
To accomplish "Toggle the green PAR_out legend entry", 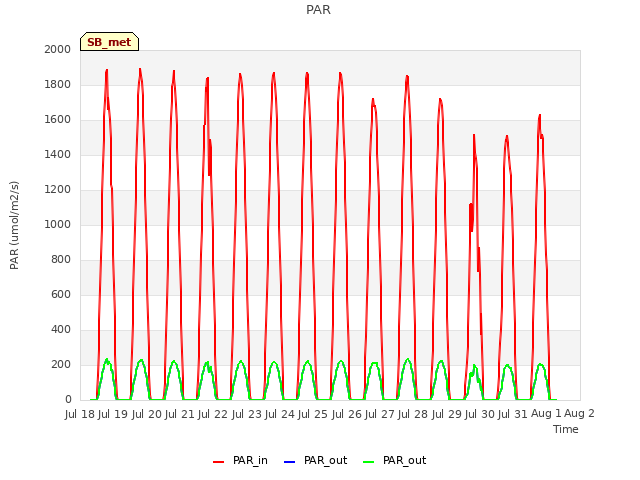I will [x=394, y=461].
